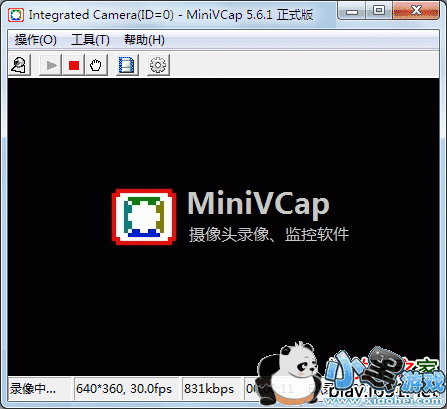Open the 工具(T) menu

pos(90,40)
